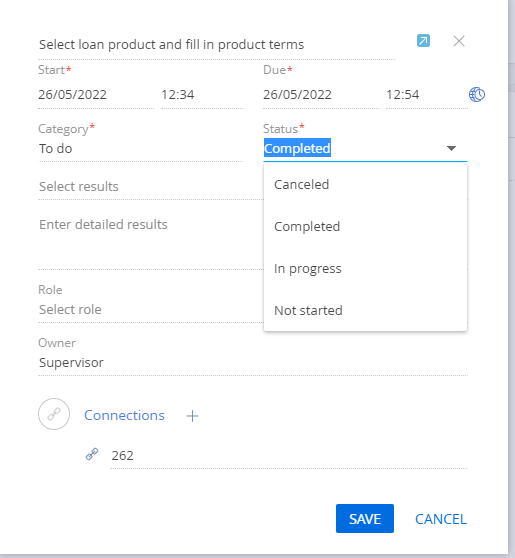Click the Connections link circle icon
Image resolution: width=515 pixels, height=558 pixels.
[x=54, y=414]
